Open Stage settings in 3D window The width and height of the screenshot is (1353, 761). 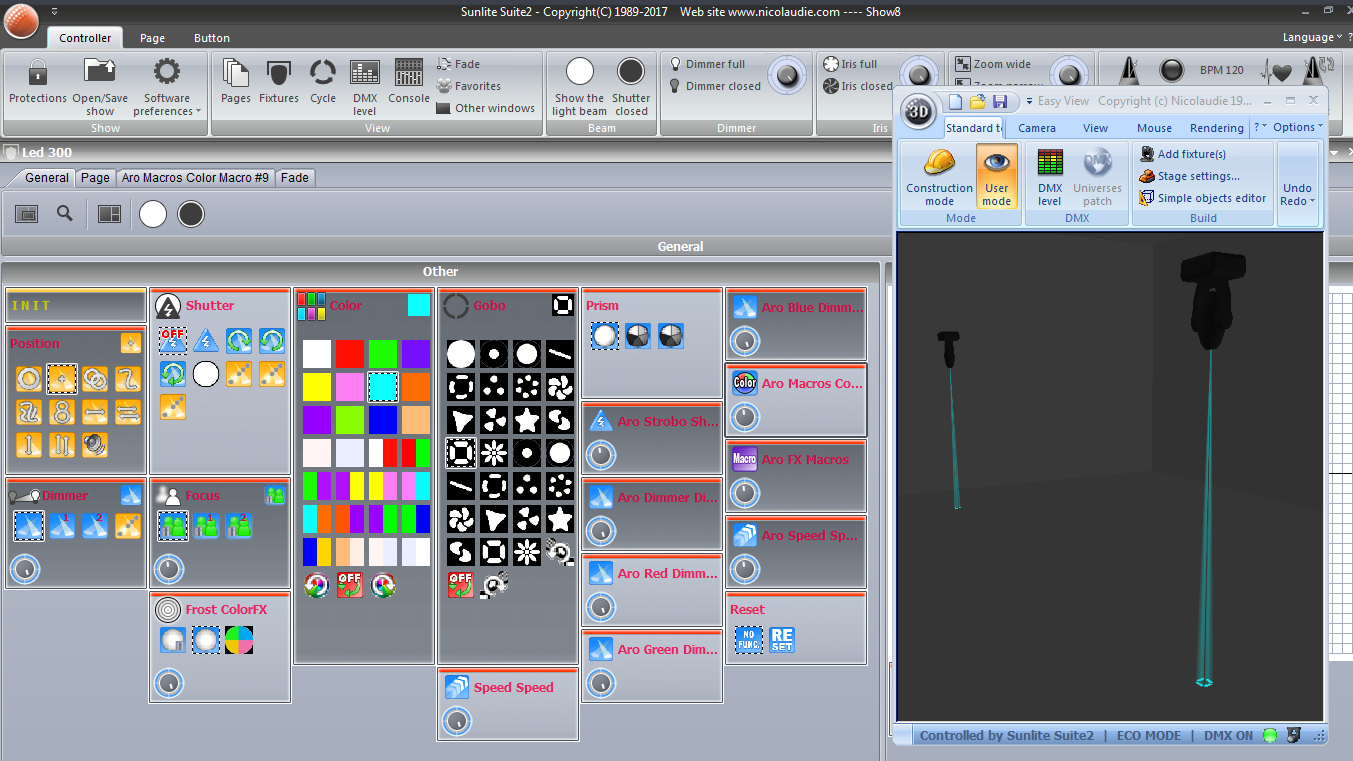1189,176
